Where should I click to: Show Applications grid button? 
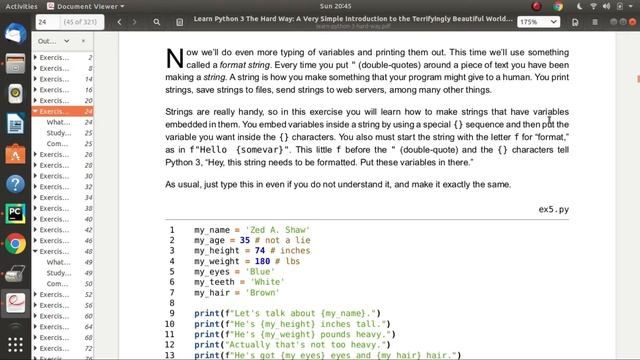15,345
